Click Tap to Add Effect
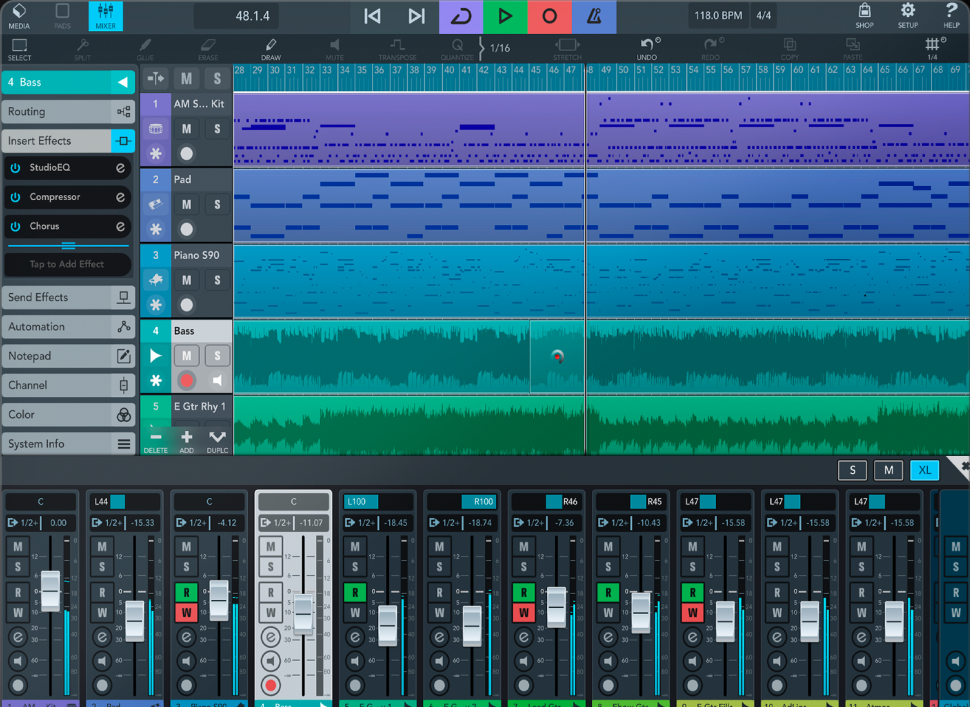Screen dimensions: 970x707 click(x=67, y=264)
